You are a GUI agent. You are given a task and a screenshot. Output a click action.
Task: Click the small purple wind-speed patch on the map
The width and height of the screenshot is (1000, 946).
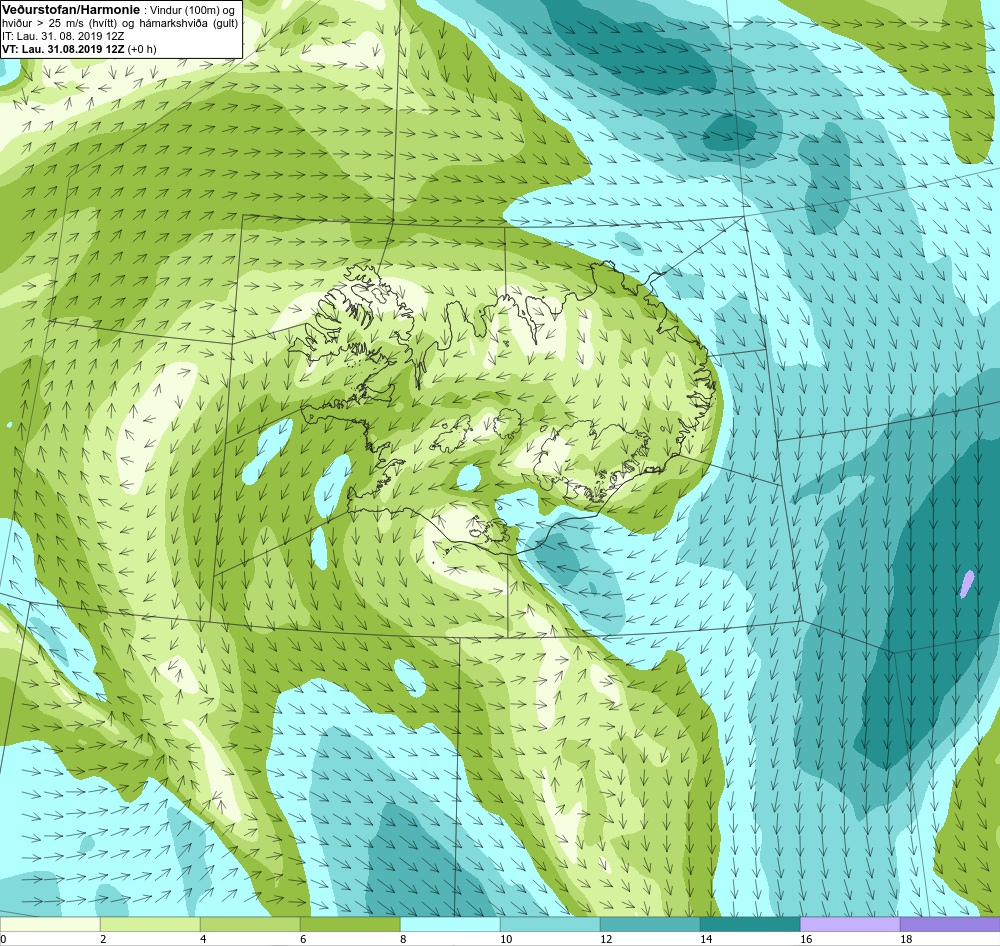(967, 584)
